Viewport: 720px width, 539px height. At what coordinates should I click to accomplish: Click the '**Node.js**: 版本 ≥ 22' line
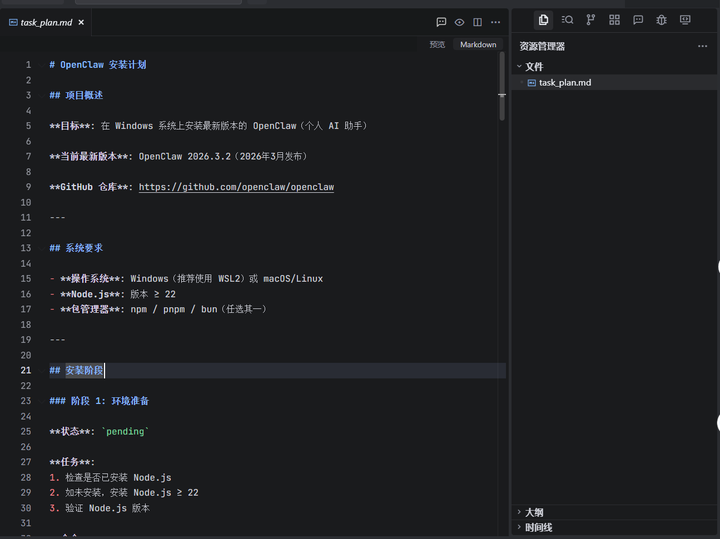(112, 294)
